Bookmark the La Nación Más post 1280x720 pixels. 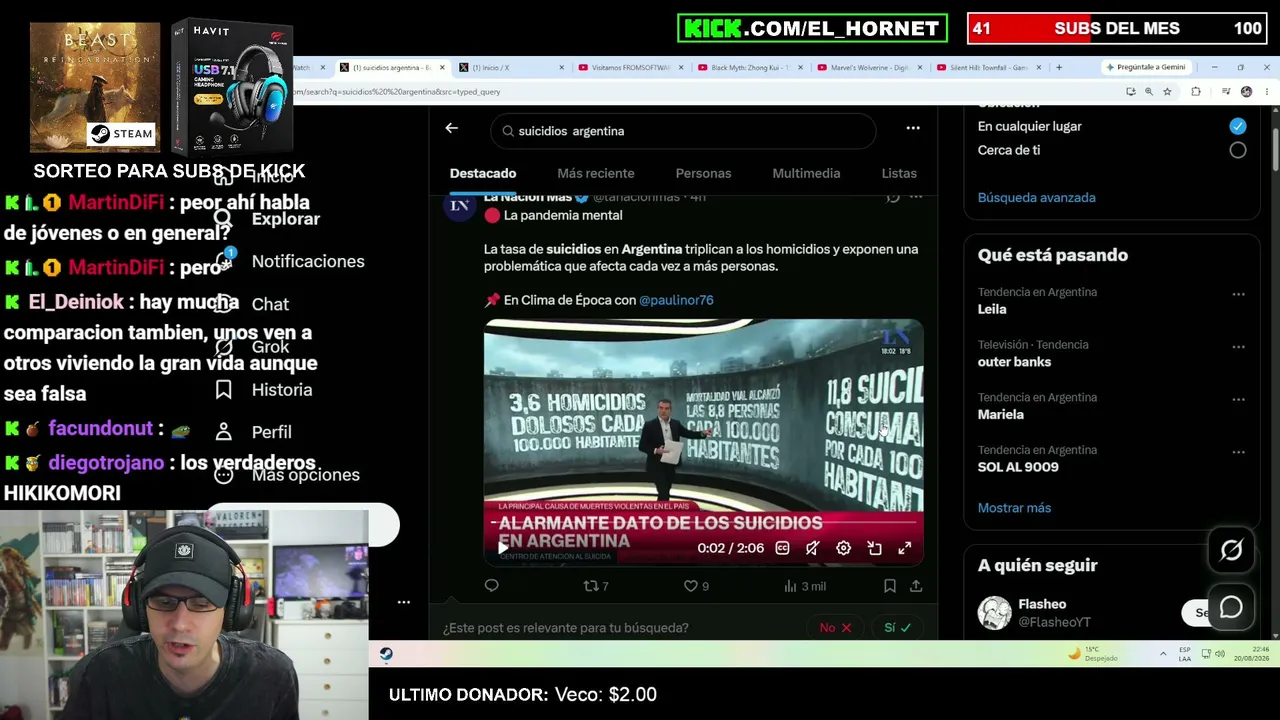[889, 586]
